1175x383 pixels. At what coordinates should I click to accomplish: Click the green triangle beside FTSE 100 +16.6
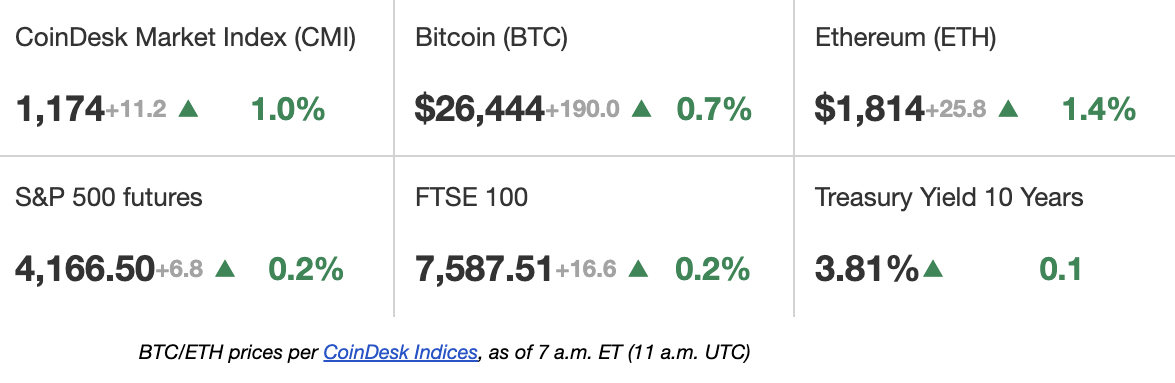pyautogui.click(x=638, y=268)
